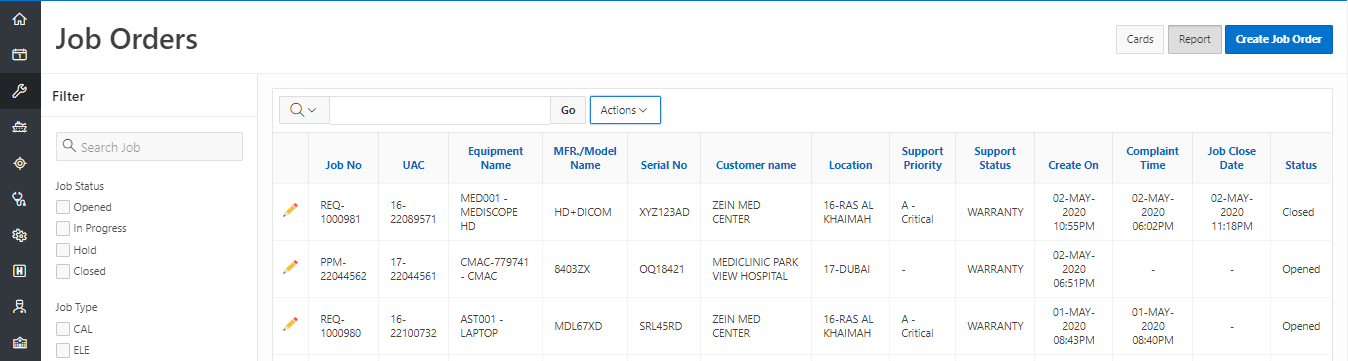This screenshot has width=1348, height=361.
Task: Edit job PPM-22044562 with pencil icon
Action: pyautogui.click(x=291, y=267)
